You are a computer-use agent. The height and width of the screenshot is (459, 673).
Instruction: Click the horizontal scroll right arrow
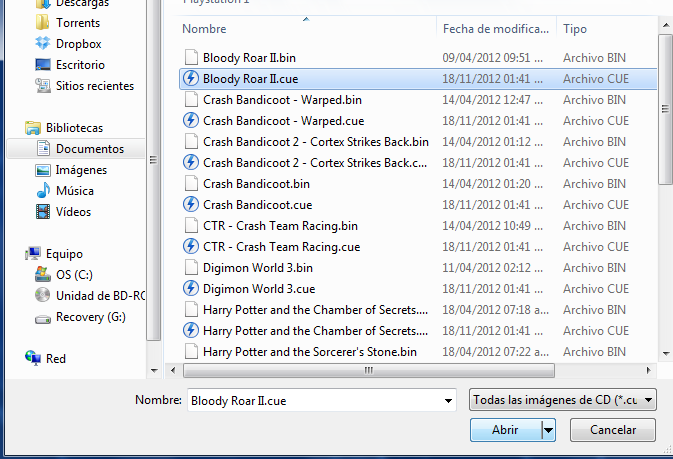pyautogui.click(x=648, y=370)
